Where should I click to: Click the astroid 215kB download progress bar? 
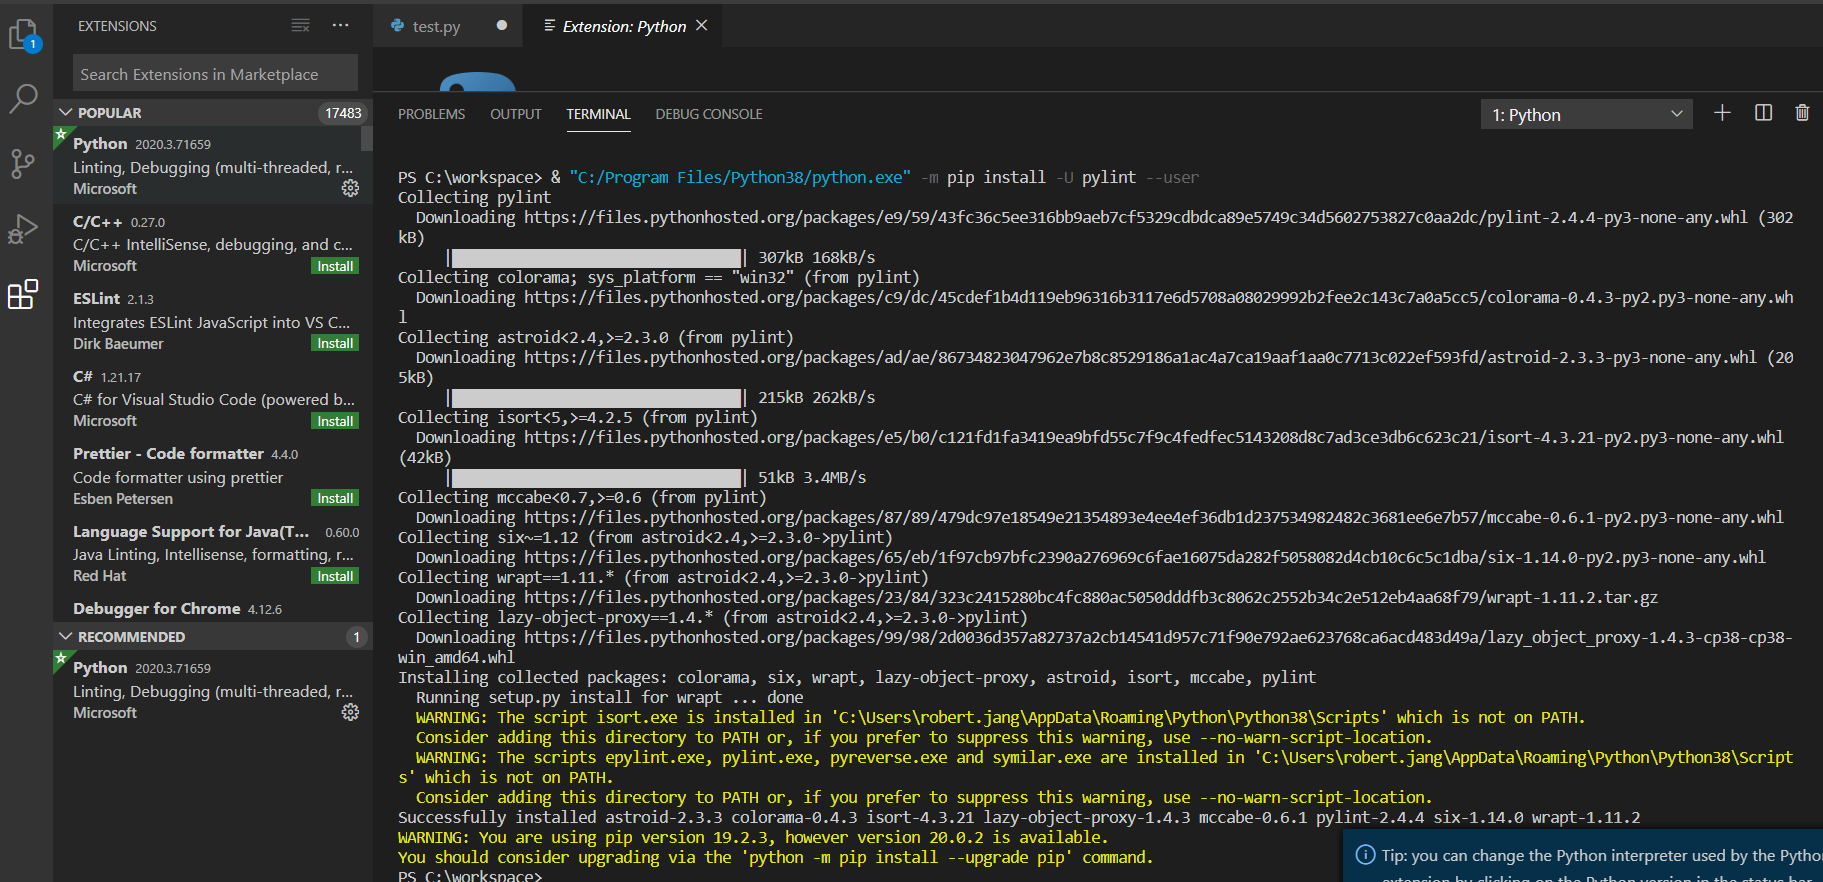(597, 397)
